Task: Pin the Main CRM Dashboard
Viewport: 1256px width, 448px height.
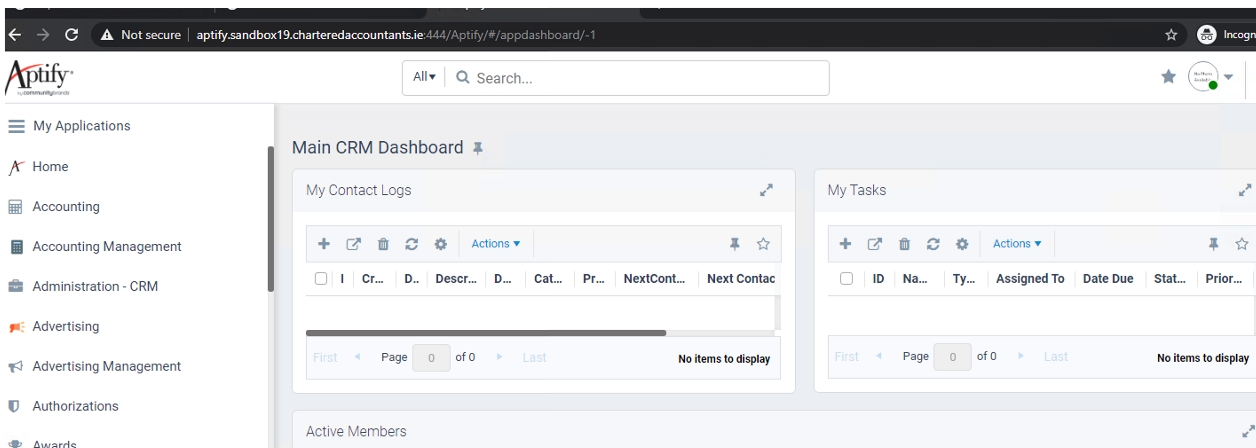Action: coord(478,148)
